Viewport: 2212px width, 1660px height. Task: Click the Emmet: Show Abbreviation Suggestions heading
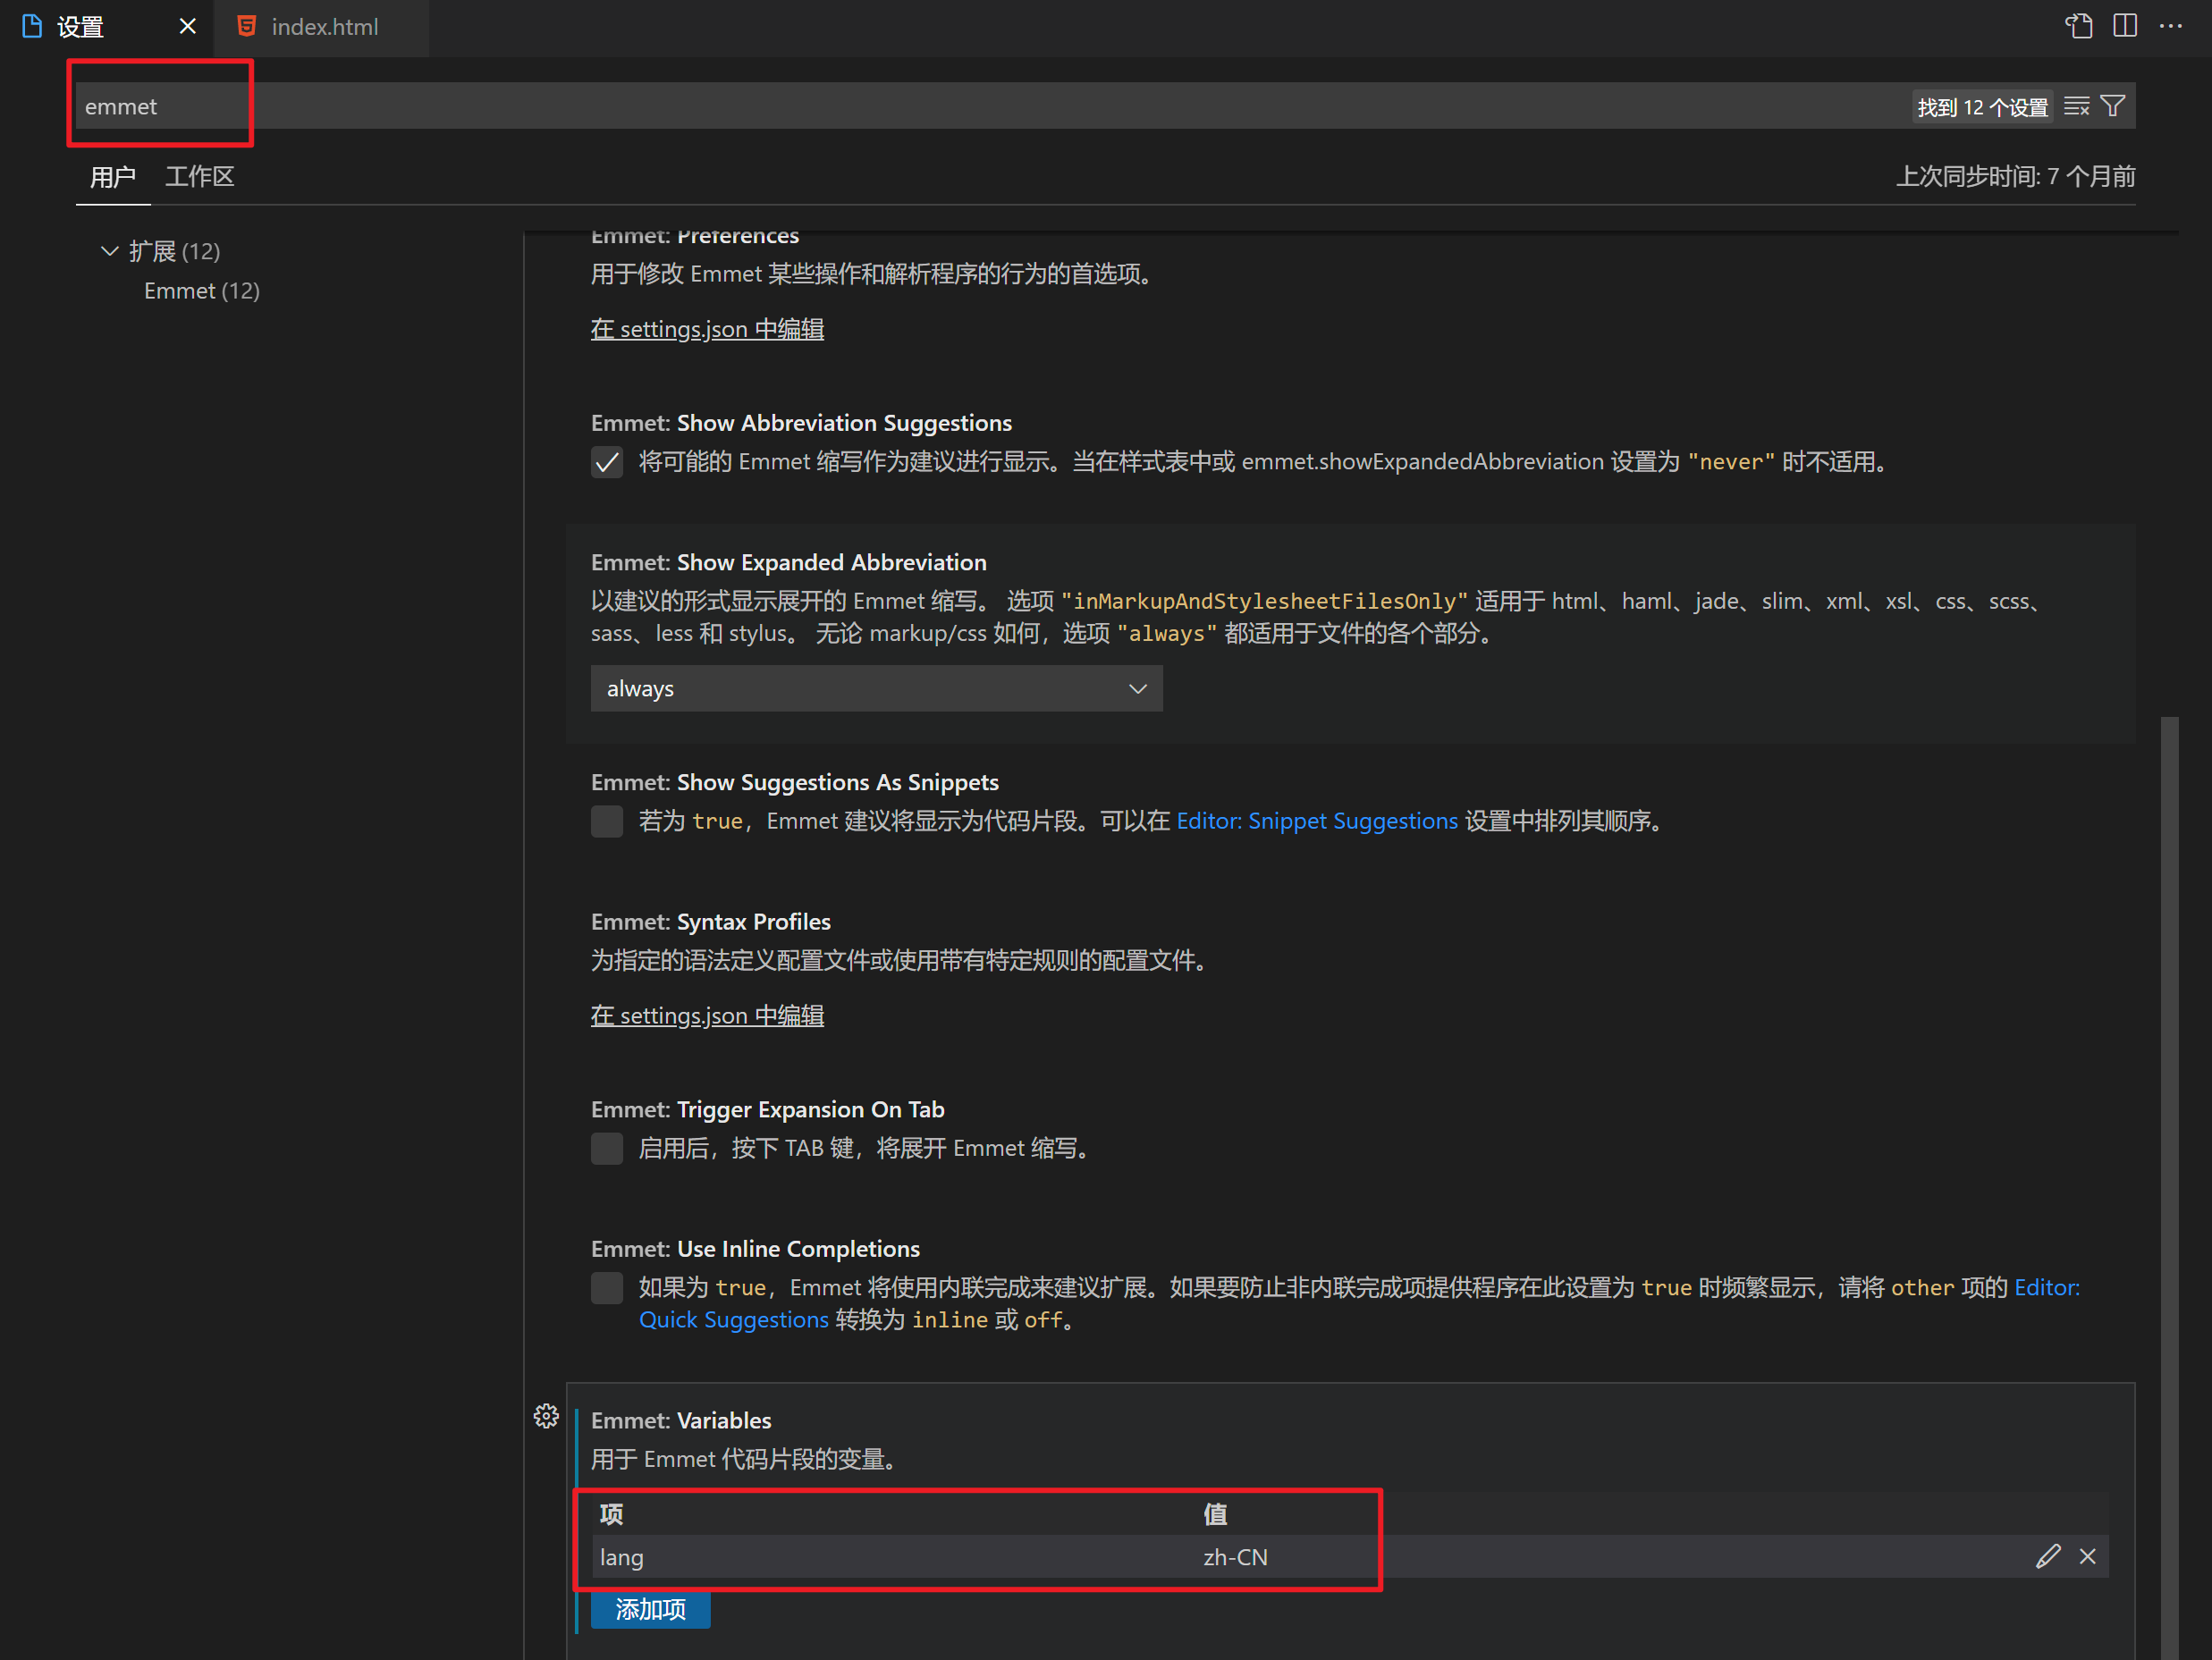click(x=802, y=423)
